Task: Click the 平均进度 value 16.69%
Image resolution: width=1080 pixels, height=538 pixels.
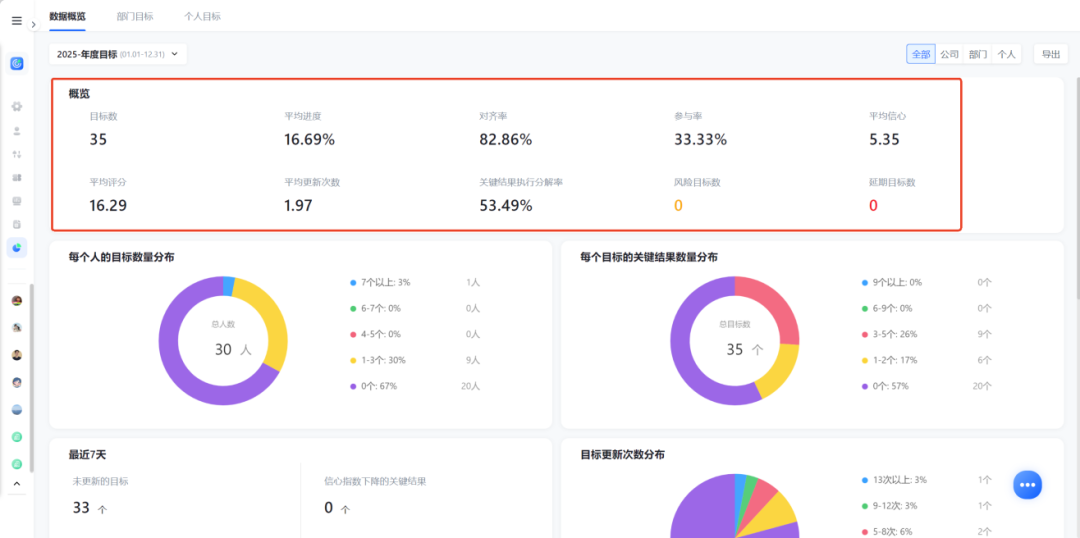Action: click(309, 140)
